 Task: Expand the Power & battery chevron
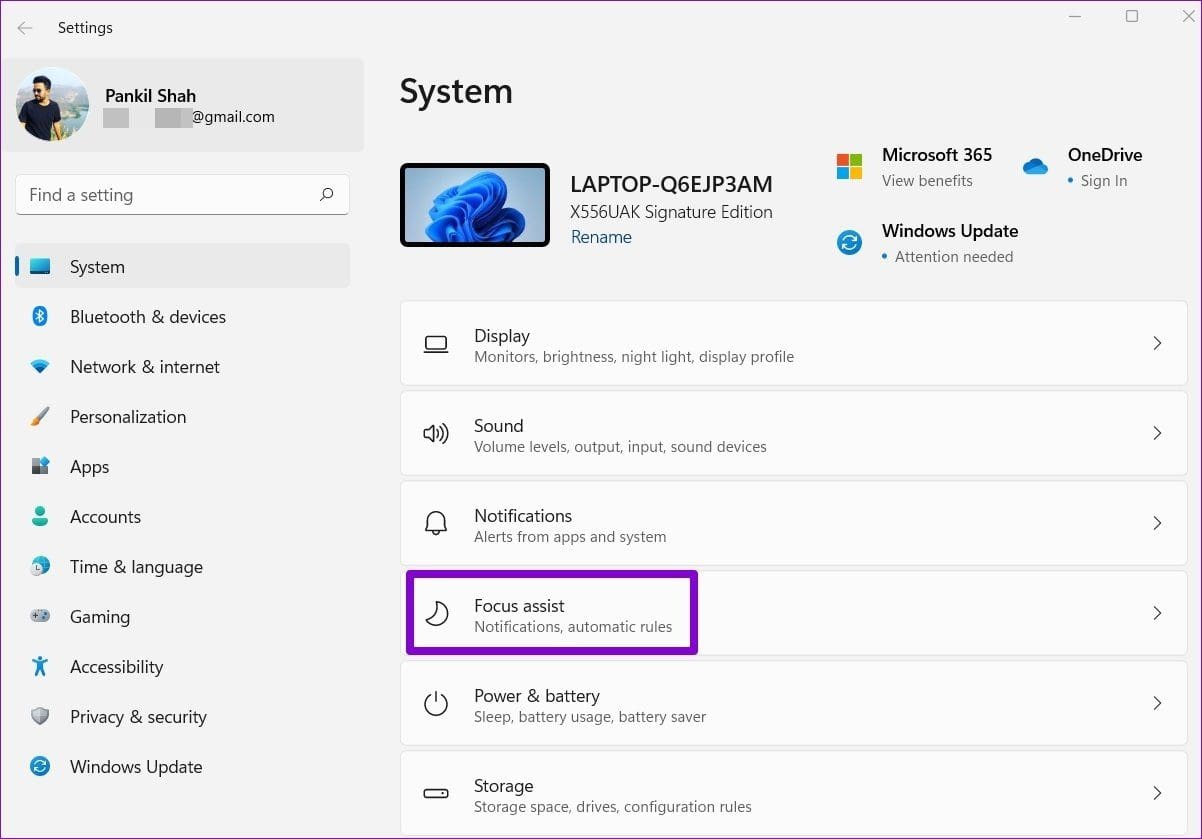[x=1157, y=703]
